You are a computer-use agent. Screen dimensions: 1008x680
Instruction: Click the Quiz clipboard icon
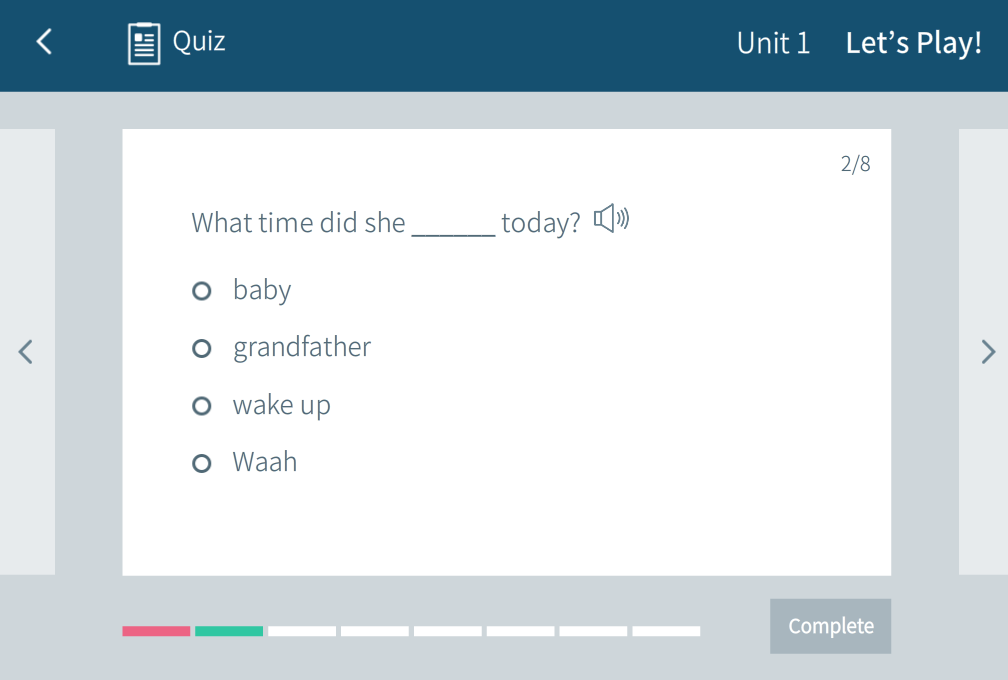pos(144,43)
